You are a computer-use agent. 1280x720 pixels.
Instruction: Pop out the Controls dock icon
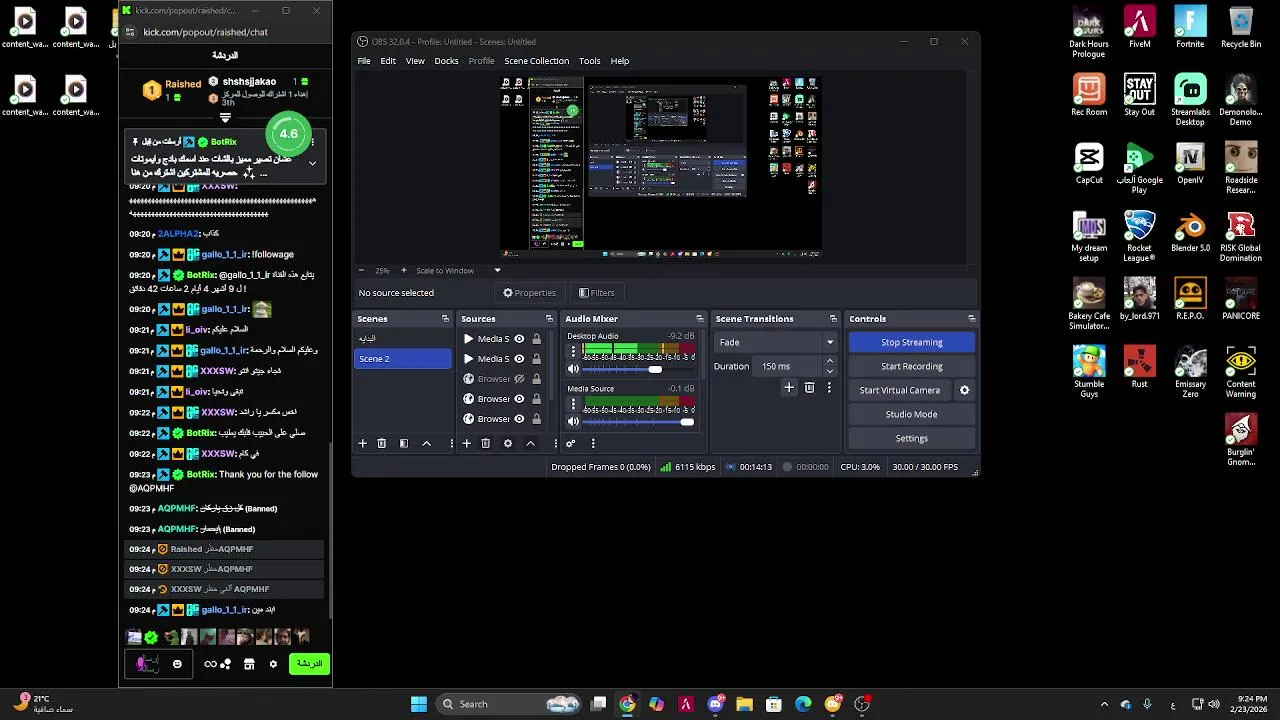pos(971,319)
